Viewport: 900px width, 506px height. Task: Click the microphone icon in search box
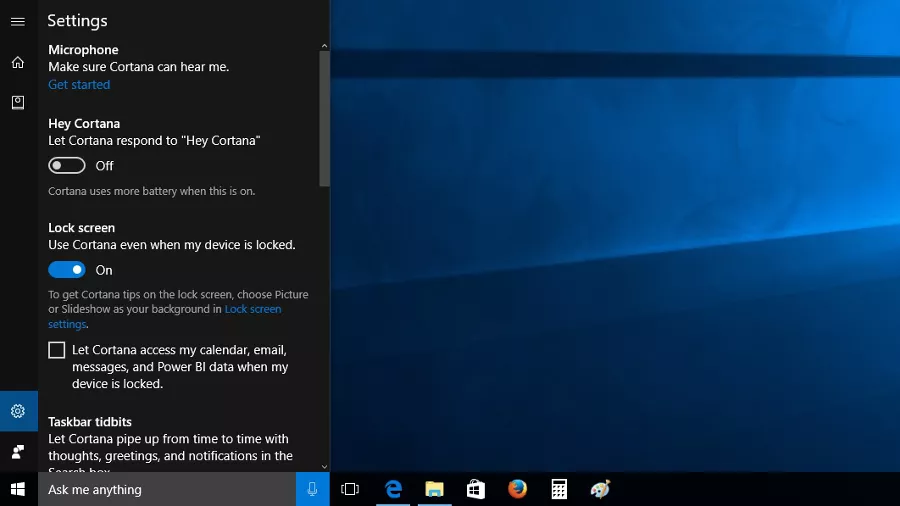coord(312,489)
